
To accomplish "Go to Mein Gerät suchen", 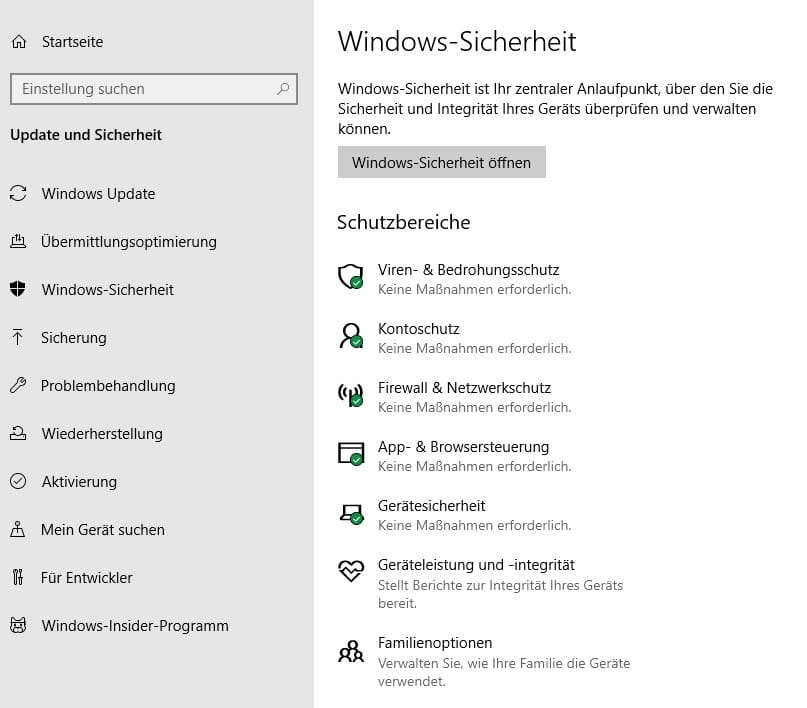I will tap(102, 530).
